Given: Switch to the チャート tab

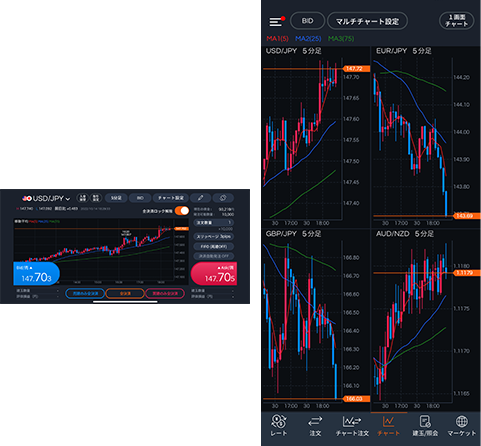Looking at the screenshot, I should pos(389,425).
